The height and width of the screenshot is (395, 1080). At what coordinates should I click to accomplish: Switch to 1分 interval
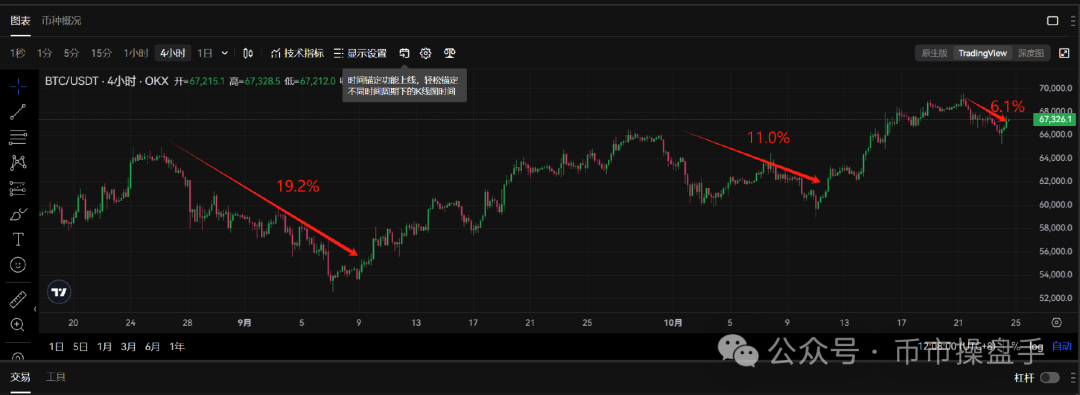click(45, 53)
